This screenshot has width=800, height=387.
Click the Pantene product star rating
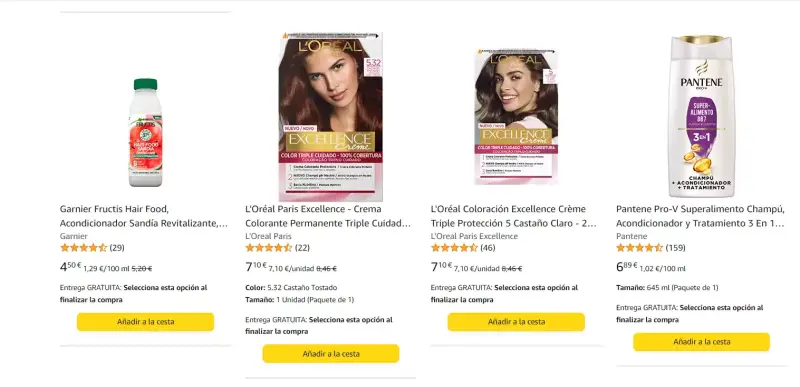[x=639, y=248]
